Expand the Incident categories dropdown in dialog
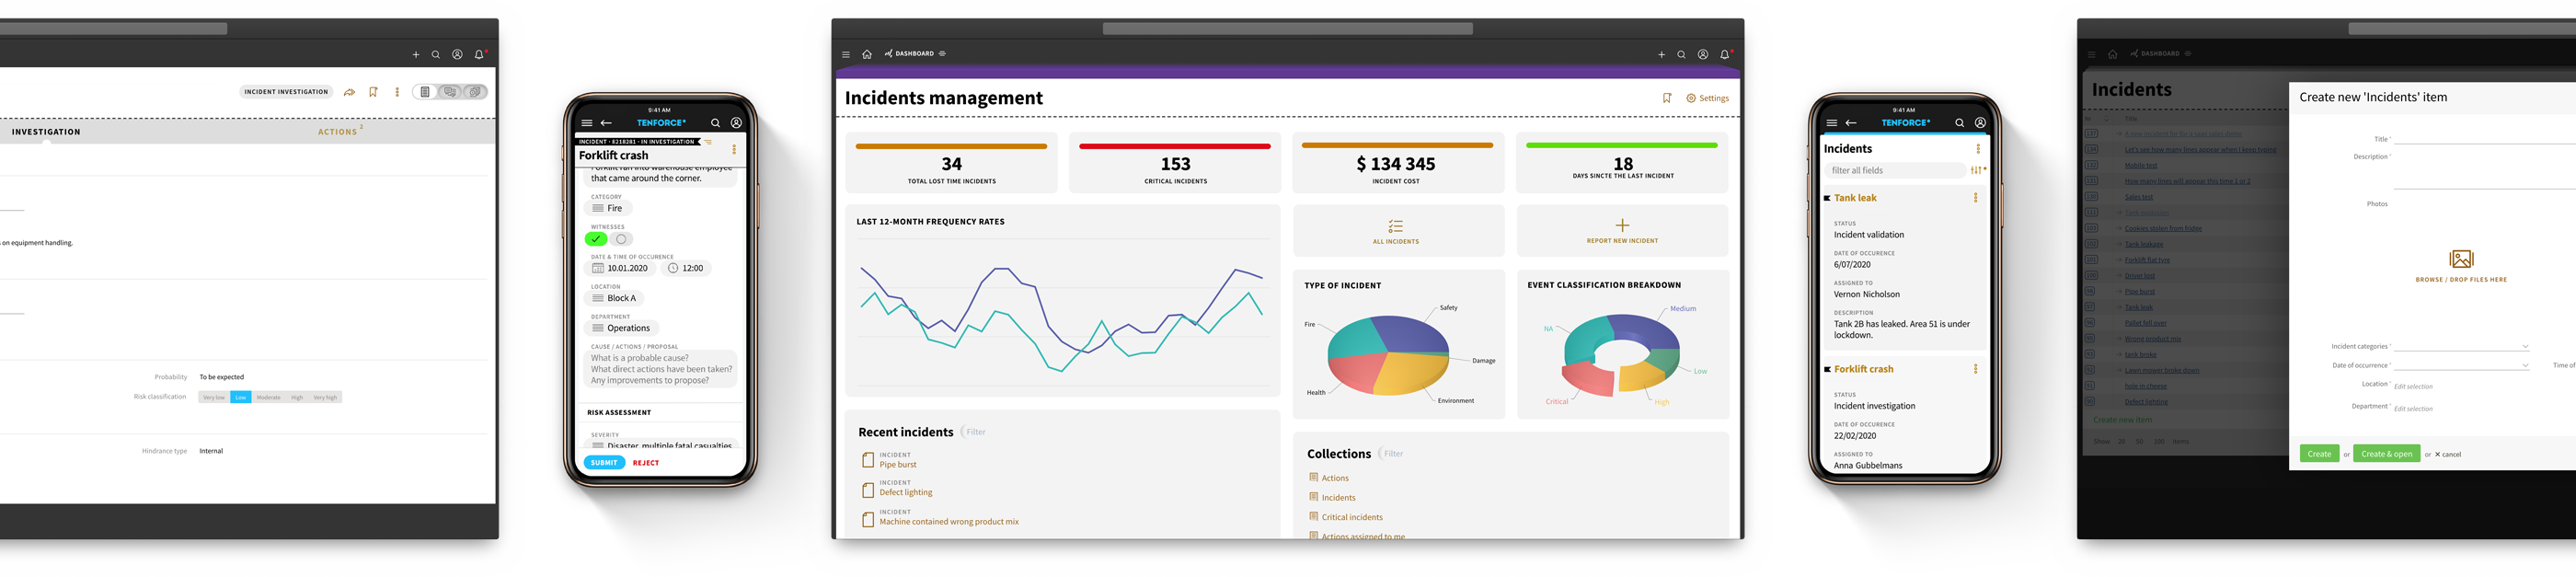The image size is (2576, 577). (2462, 347)
